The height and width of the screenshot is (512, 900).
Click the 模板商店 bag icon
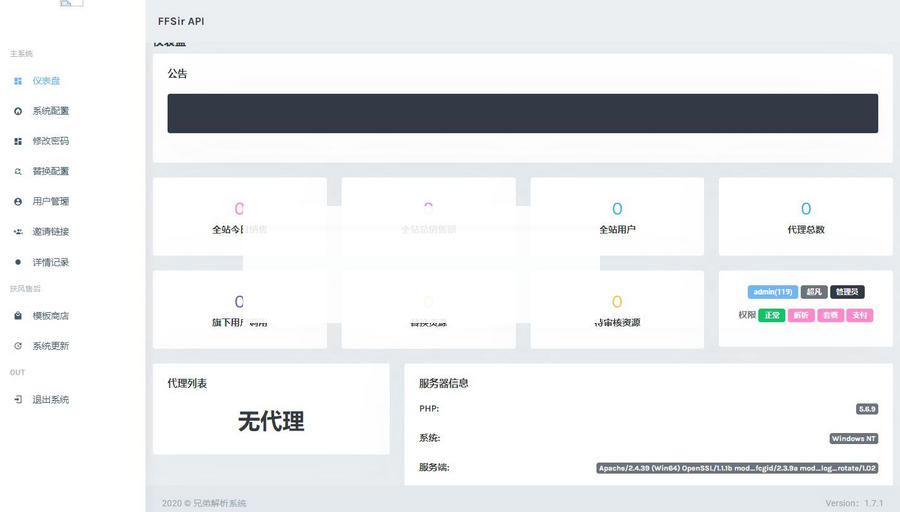tap(18, 316)
